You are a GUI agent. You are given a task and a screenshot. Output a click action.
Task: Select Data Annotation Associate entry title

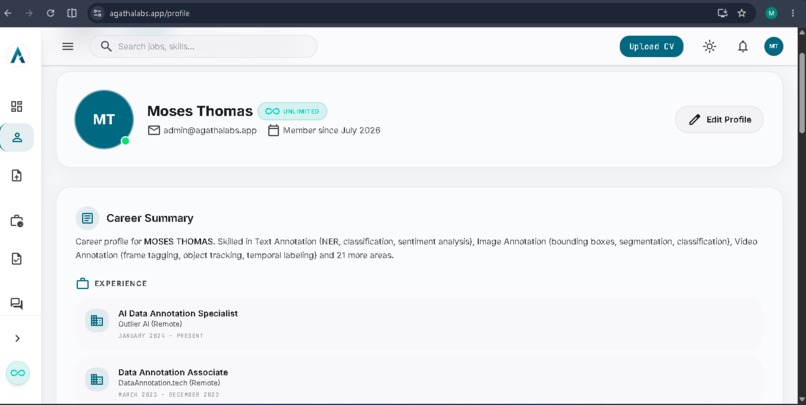click(173, 372)
